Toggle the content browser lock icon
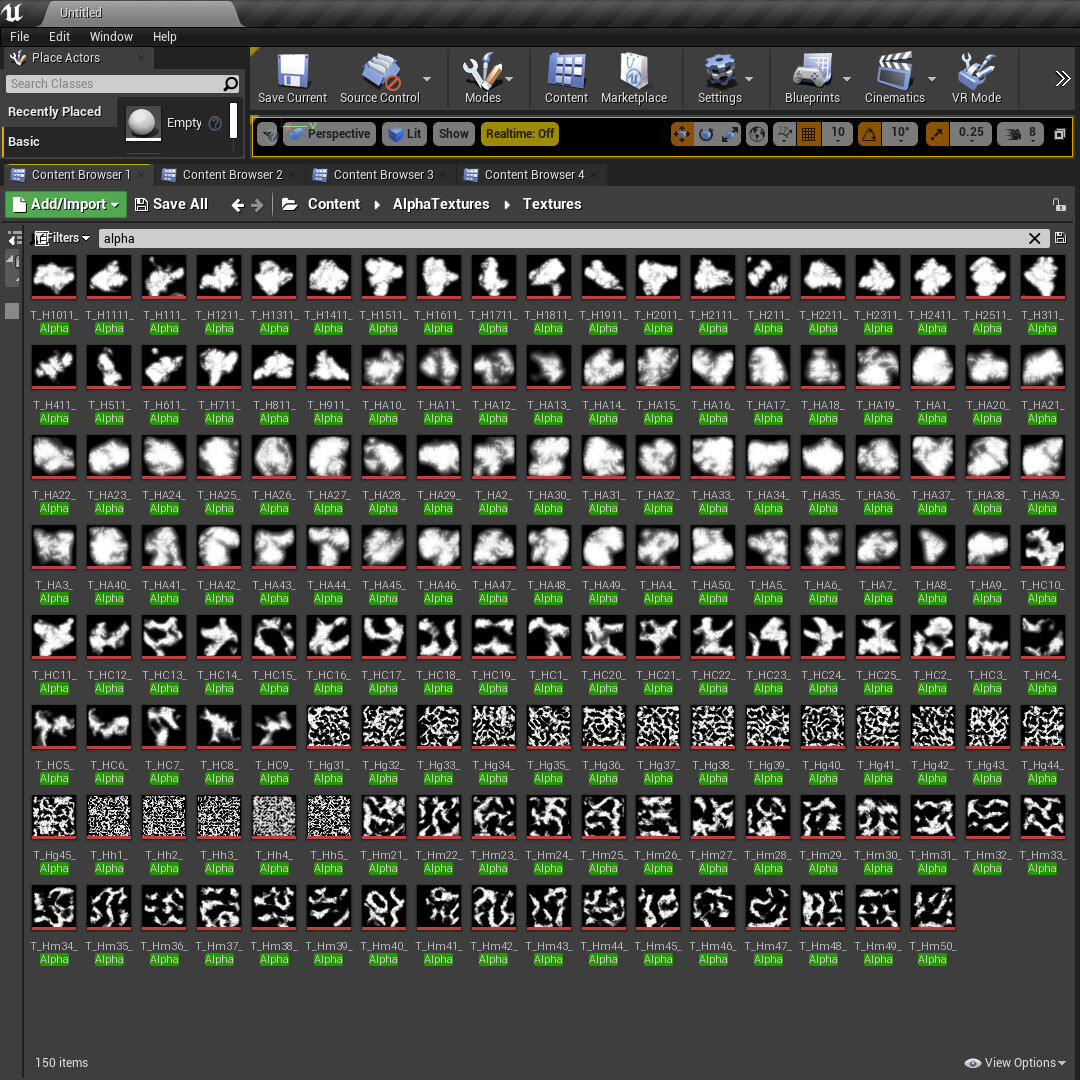 pos(1059,205)
